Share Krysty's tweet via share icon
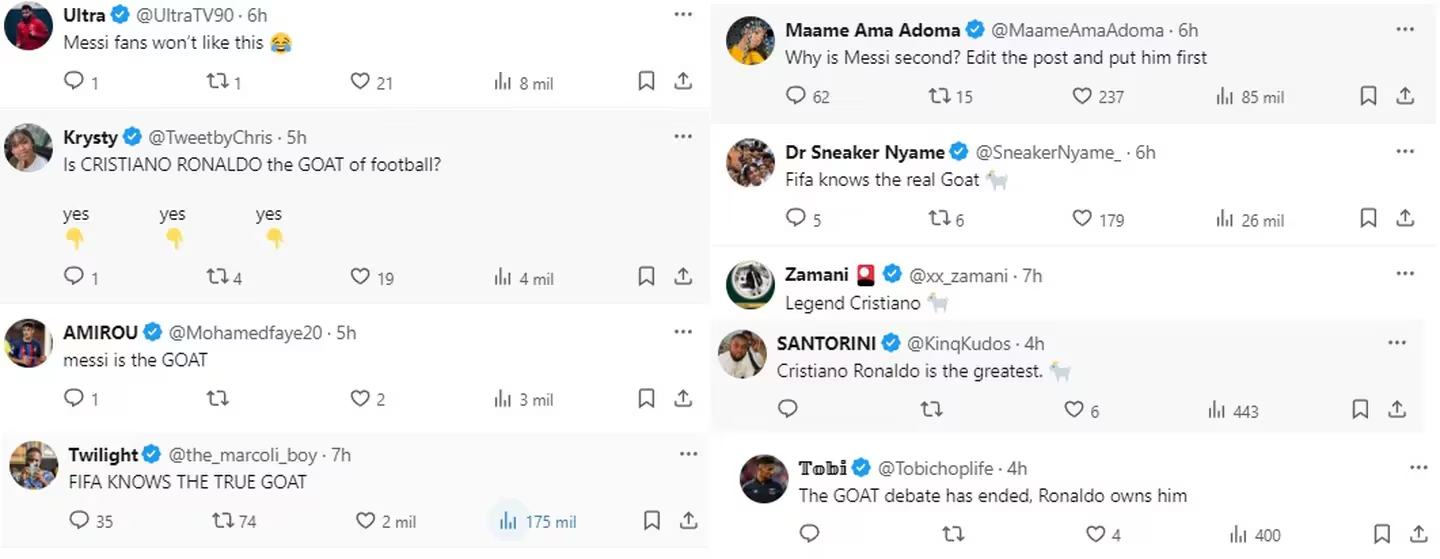Image resolution: width=1440 pixels, height=559 pixels. [683, 277]
